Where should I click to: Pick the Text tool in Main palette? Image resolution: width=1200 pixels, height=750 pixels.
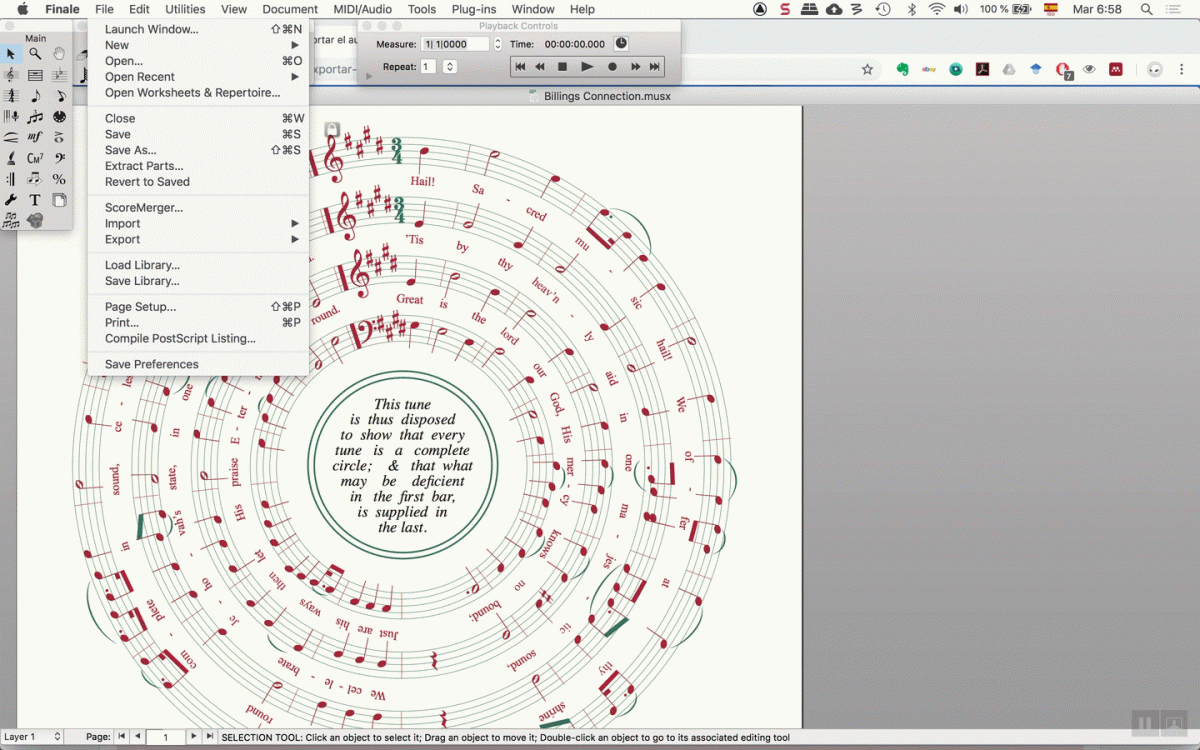[x=35, y=200]
